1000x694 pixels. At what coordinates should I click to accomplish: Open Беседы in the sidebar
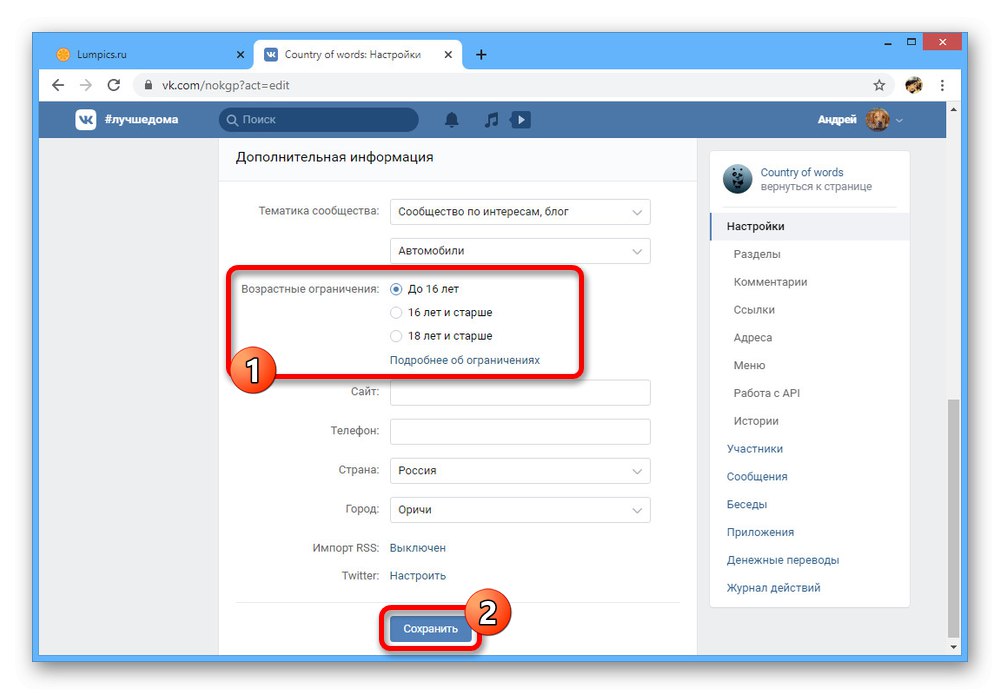(747, 504)
